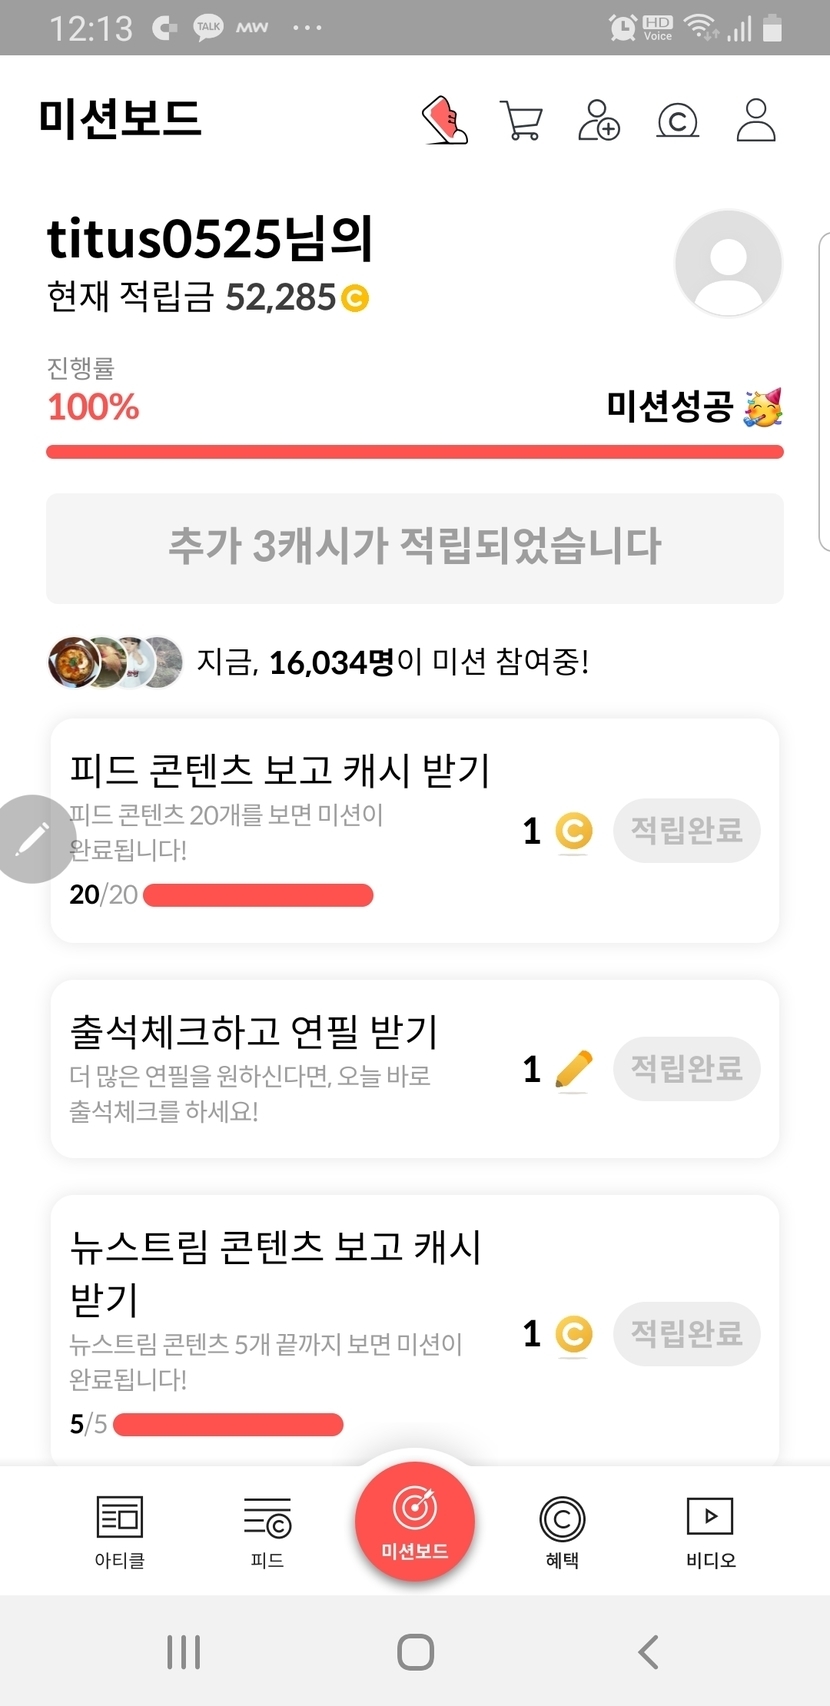Switch to the 아티클 tab
Image resolution: width=830 pixels, height=1706 pixels.
click(x=120, y=1531)
